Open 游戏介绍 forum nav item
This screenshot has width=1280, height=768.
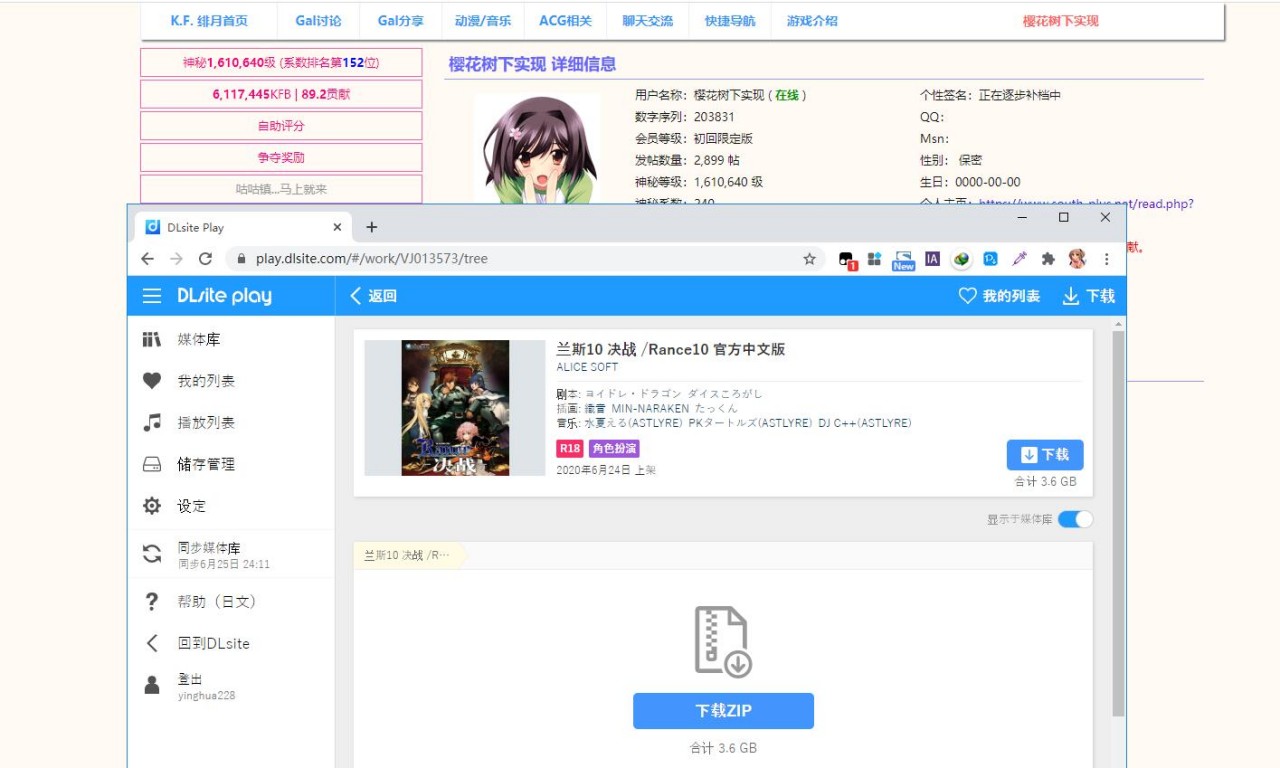tap(812, 21)
